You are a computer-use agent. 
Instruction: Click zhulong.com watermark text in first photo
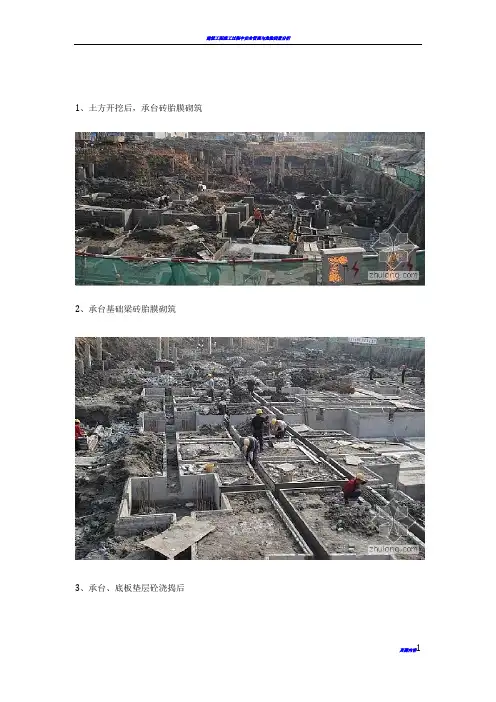click(393, 275)
